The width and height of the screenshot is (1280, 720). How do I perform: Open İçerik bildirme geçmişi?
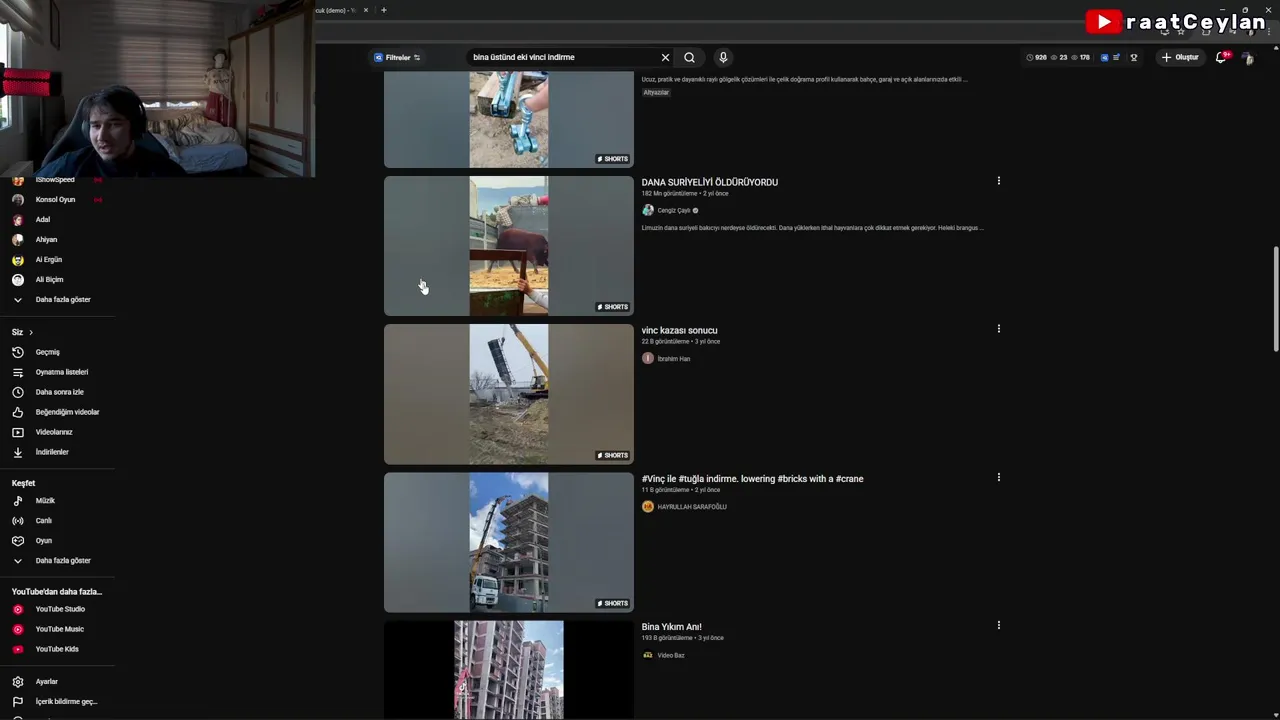click(66, 702)
